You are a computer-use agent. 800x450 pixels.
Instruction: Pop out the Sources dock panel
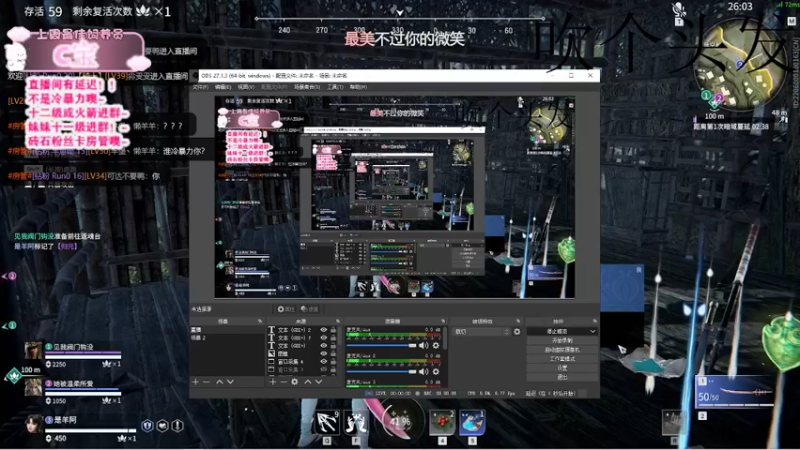click(338, 321)
